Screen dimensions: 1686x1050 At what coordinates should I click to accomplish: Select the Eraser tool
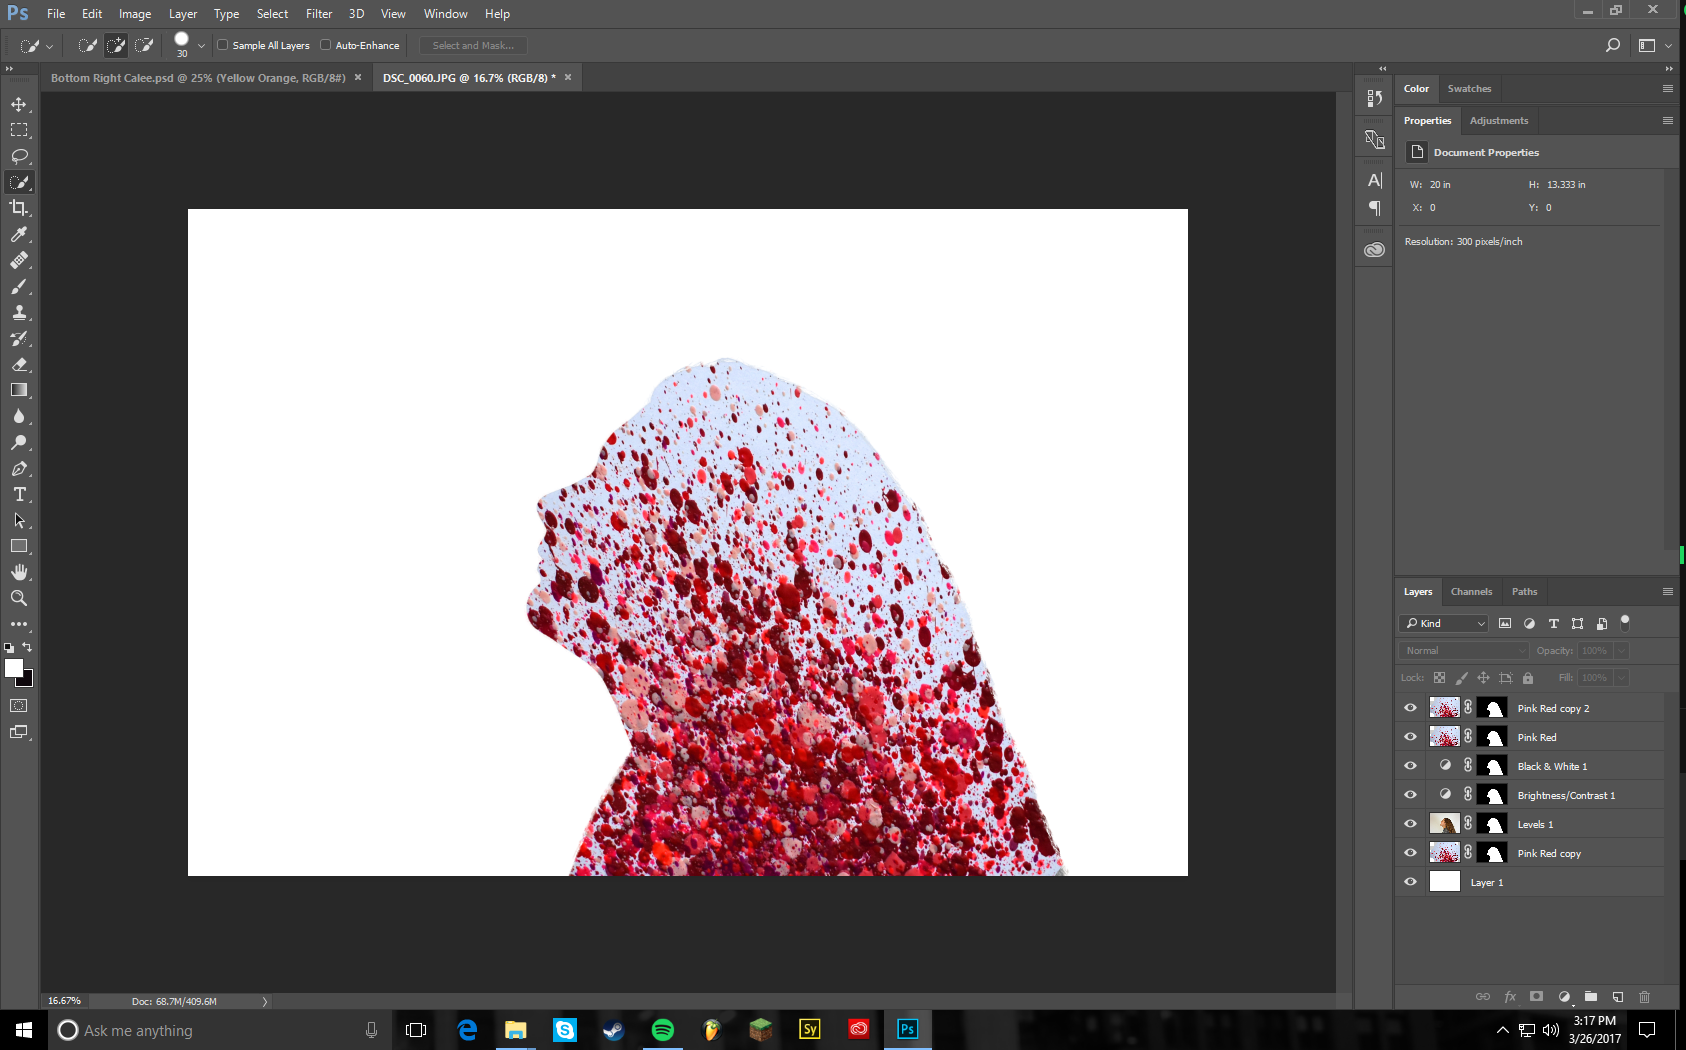click(x=19, y=364)
